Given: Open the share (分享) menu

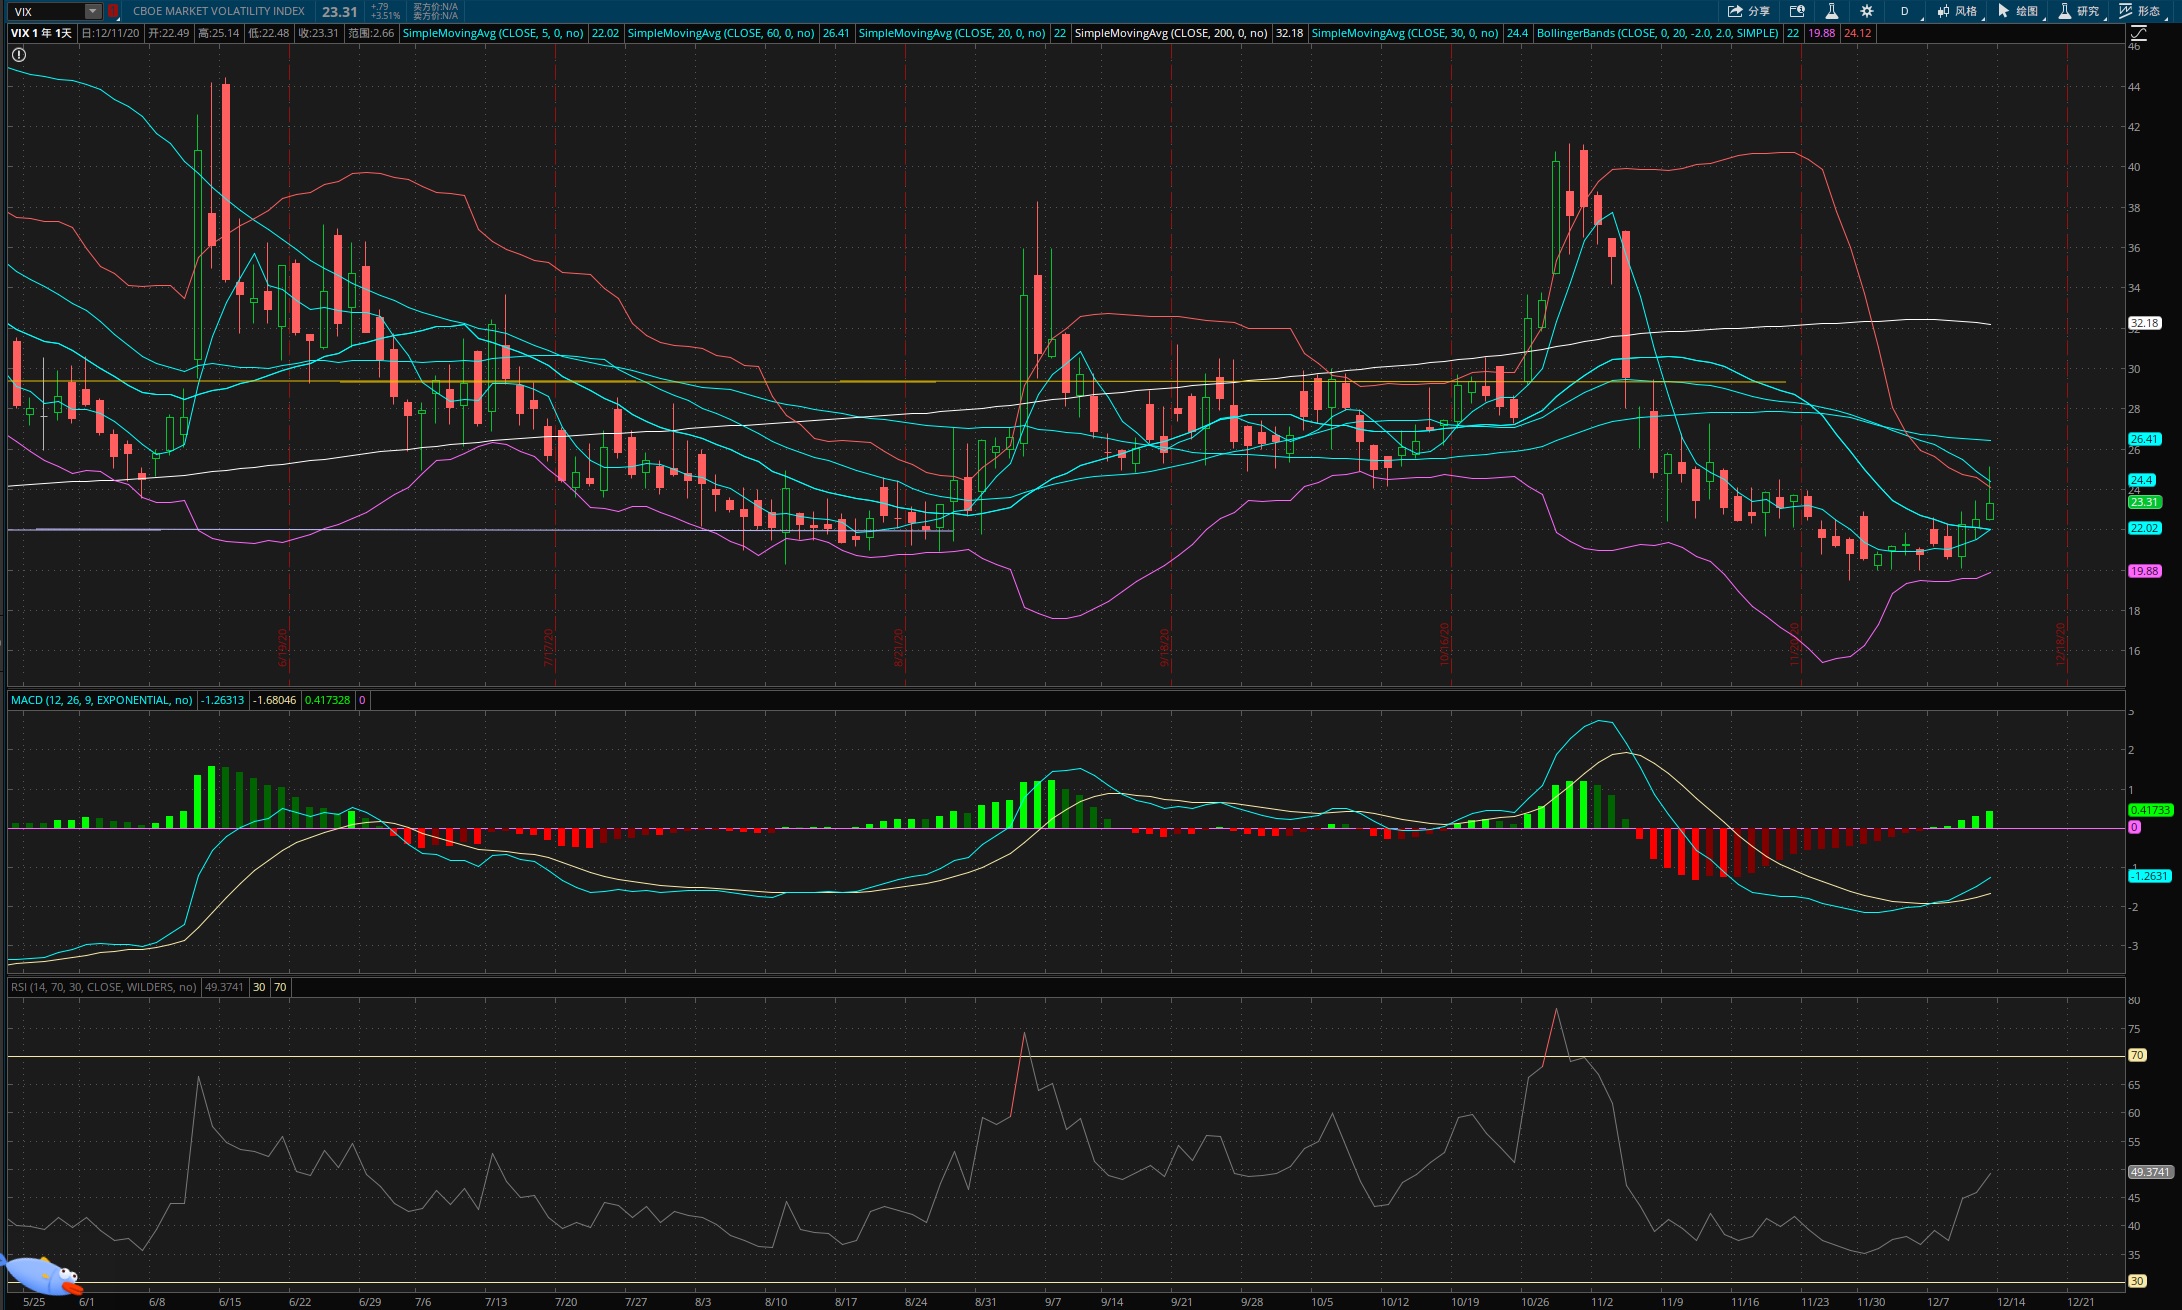Looking at the screenshot, I should [x=1748, y=11].
